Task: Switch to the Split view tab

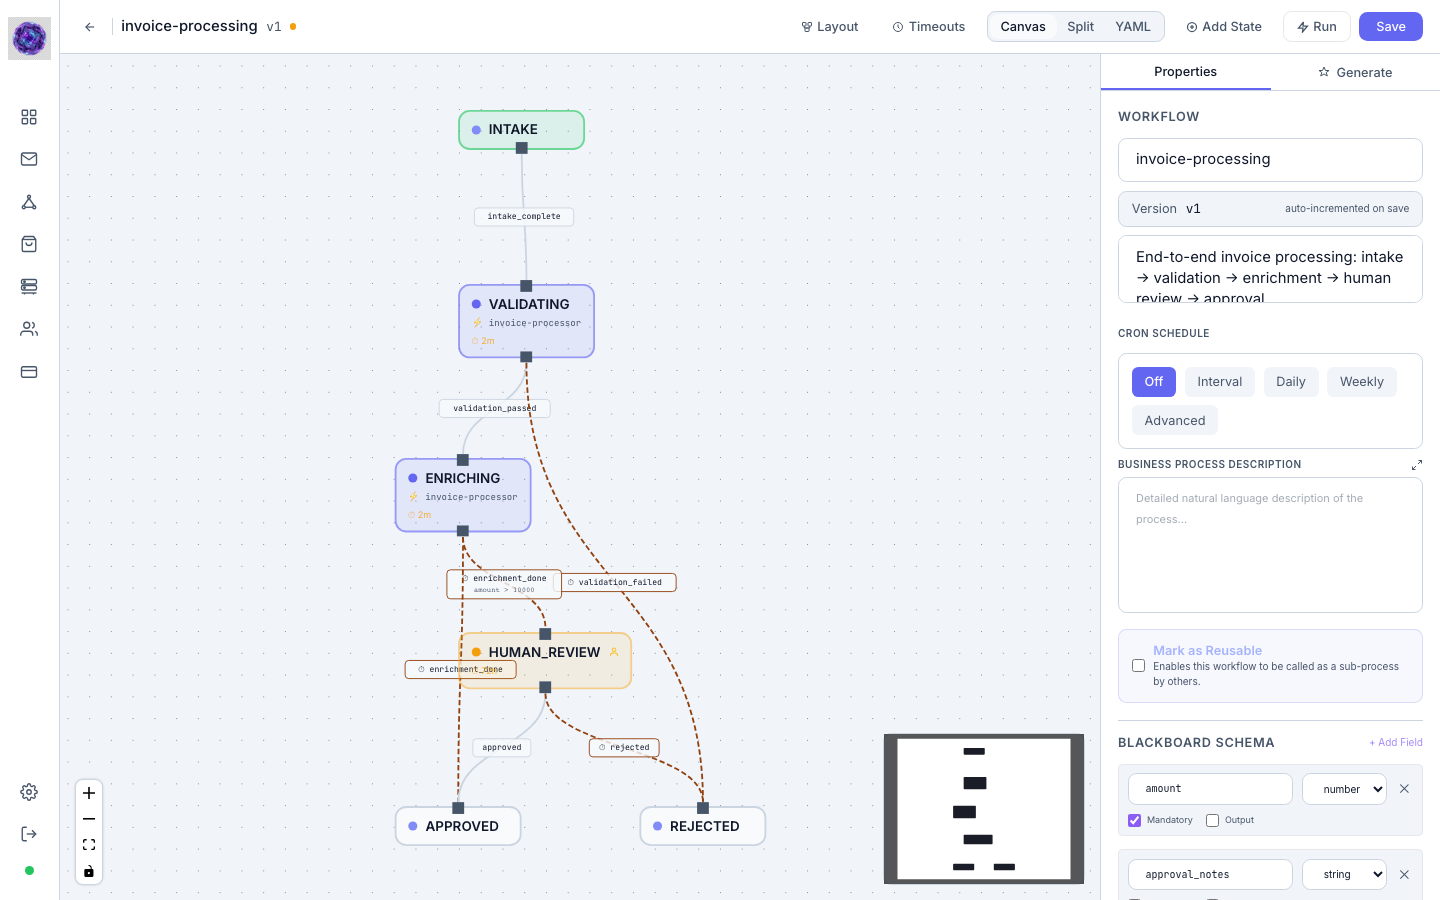Action: (1080, 27)
